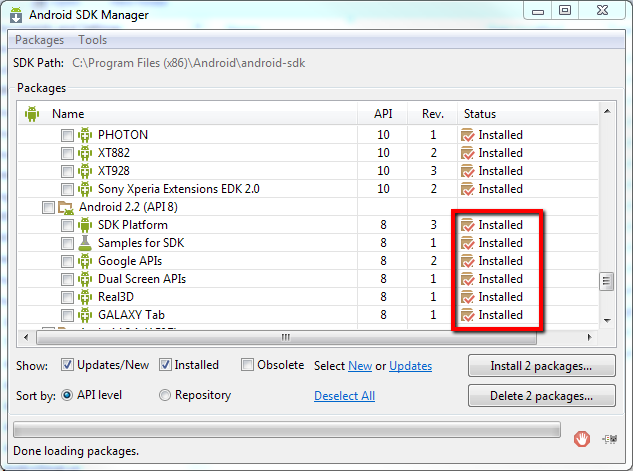This screenshot has width=633, height=471.
Task: Click the red stop-loading icon
Action: pos(582,437)
